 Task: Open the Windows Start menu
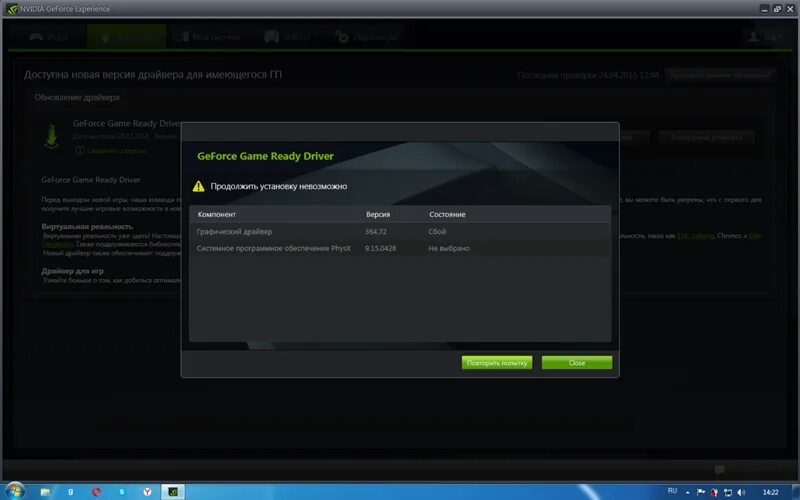coord(14,491)
